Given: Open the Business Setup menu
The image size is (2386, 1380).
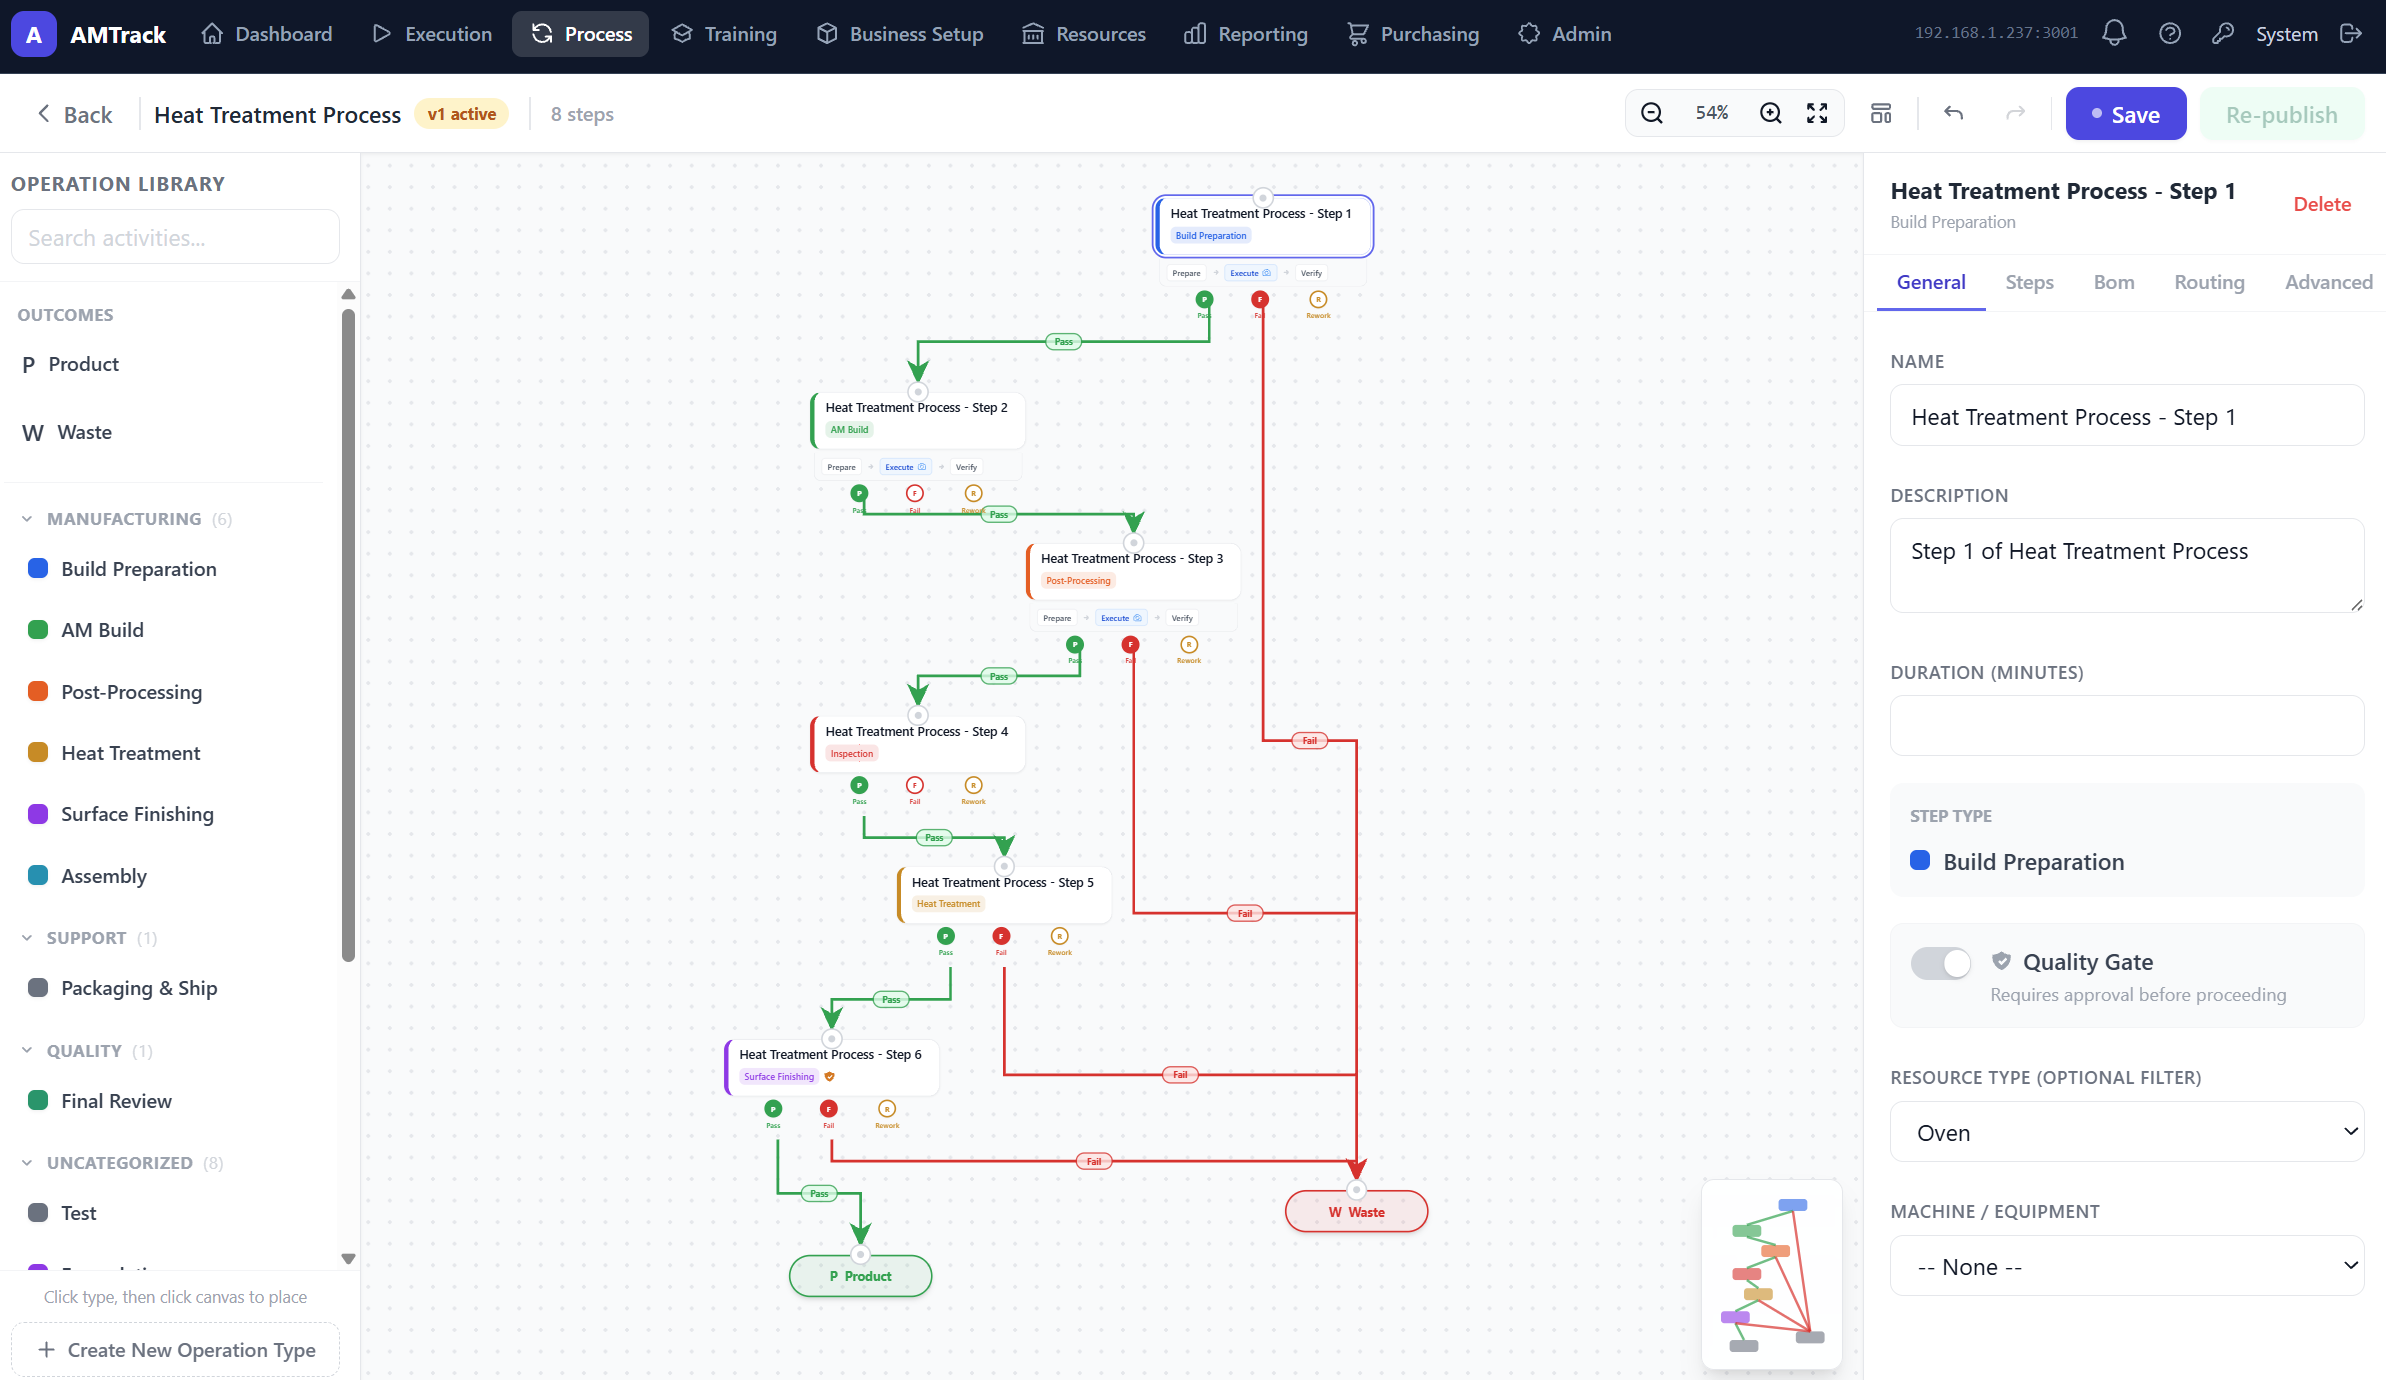Looking at the screenshot, I should point(900,34).
